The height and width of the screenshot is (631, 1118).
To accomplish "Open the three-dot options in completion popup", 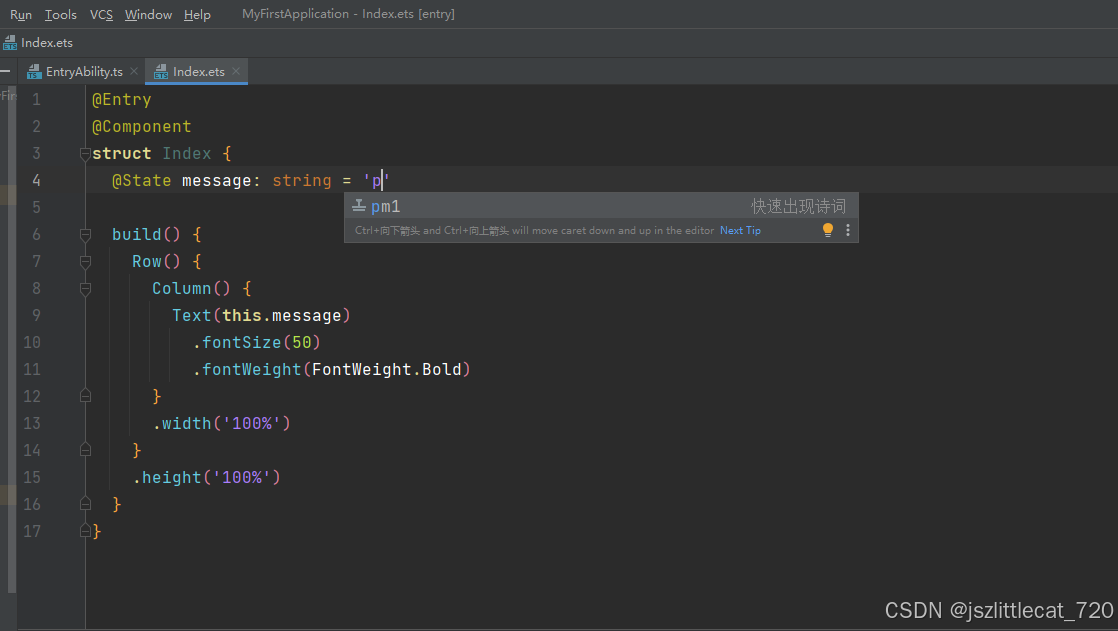I will [x=848, y=230].
